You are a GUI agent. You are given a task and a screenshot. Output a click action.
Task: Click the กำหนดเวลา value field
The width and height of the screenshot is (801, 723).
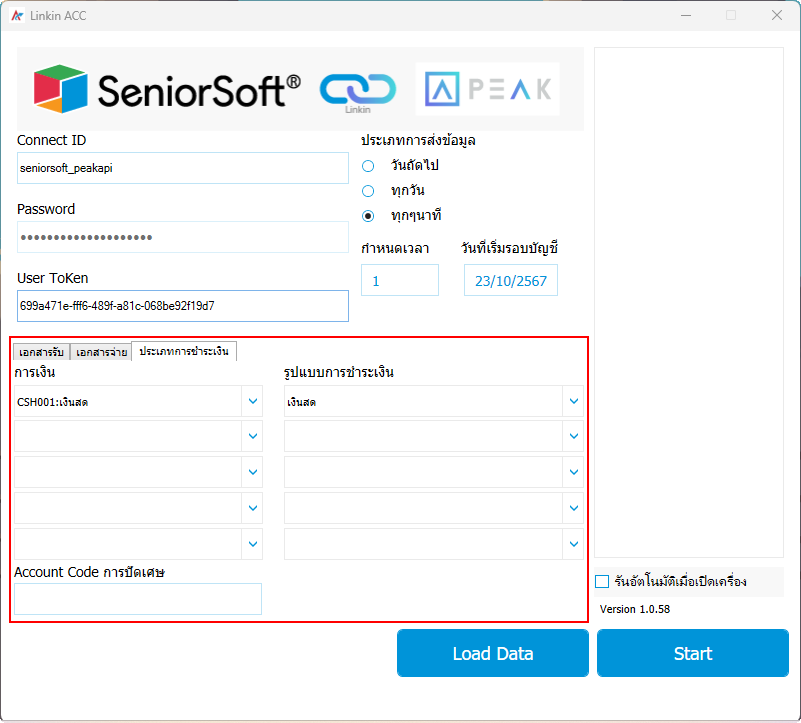pos(400,280)
